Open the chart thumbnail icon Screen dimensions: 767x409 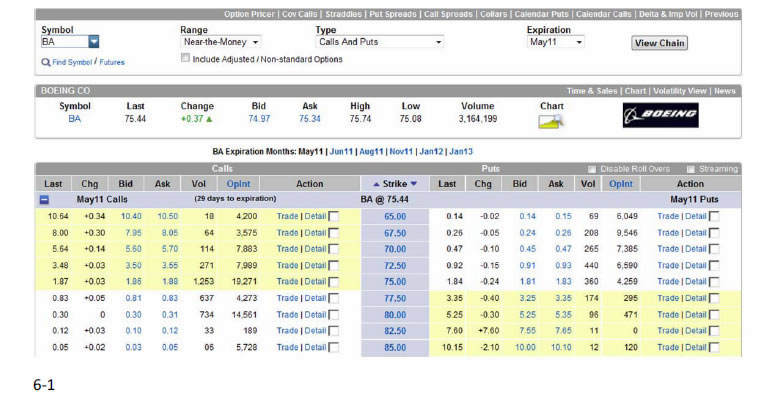pos(551,121)
